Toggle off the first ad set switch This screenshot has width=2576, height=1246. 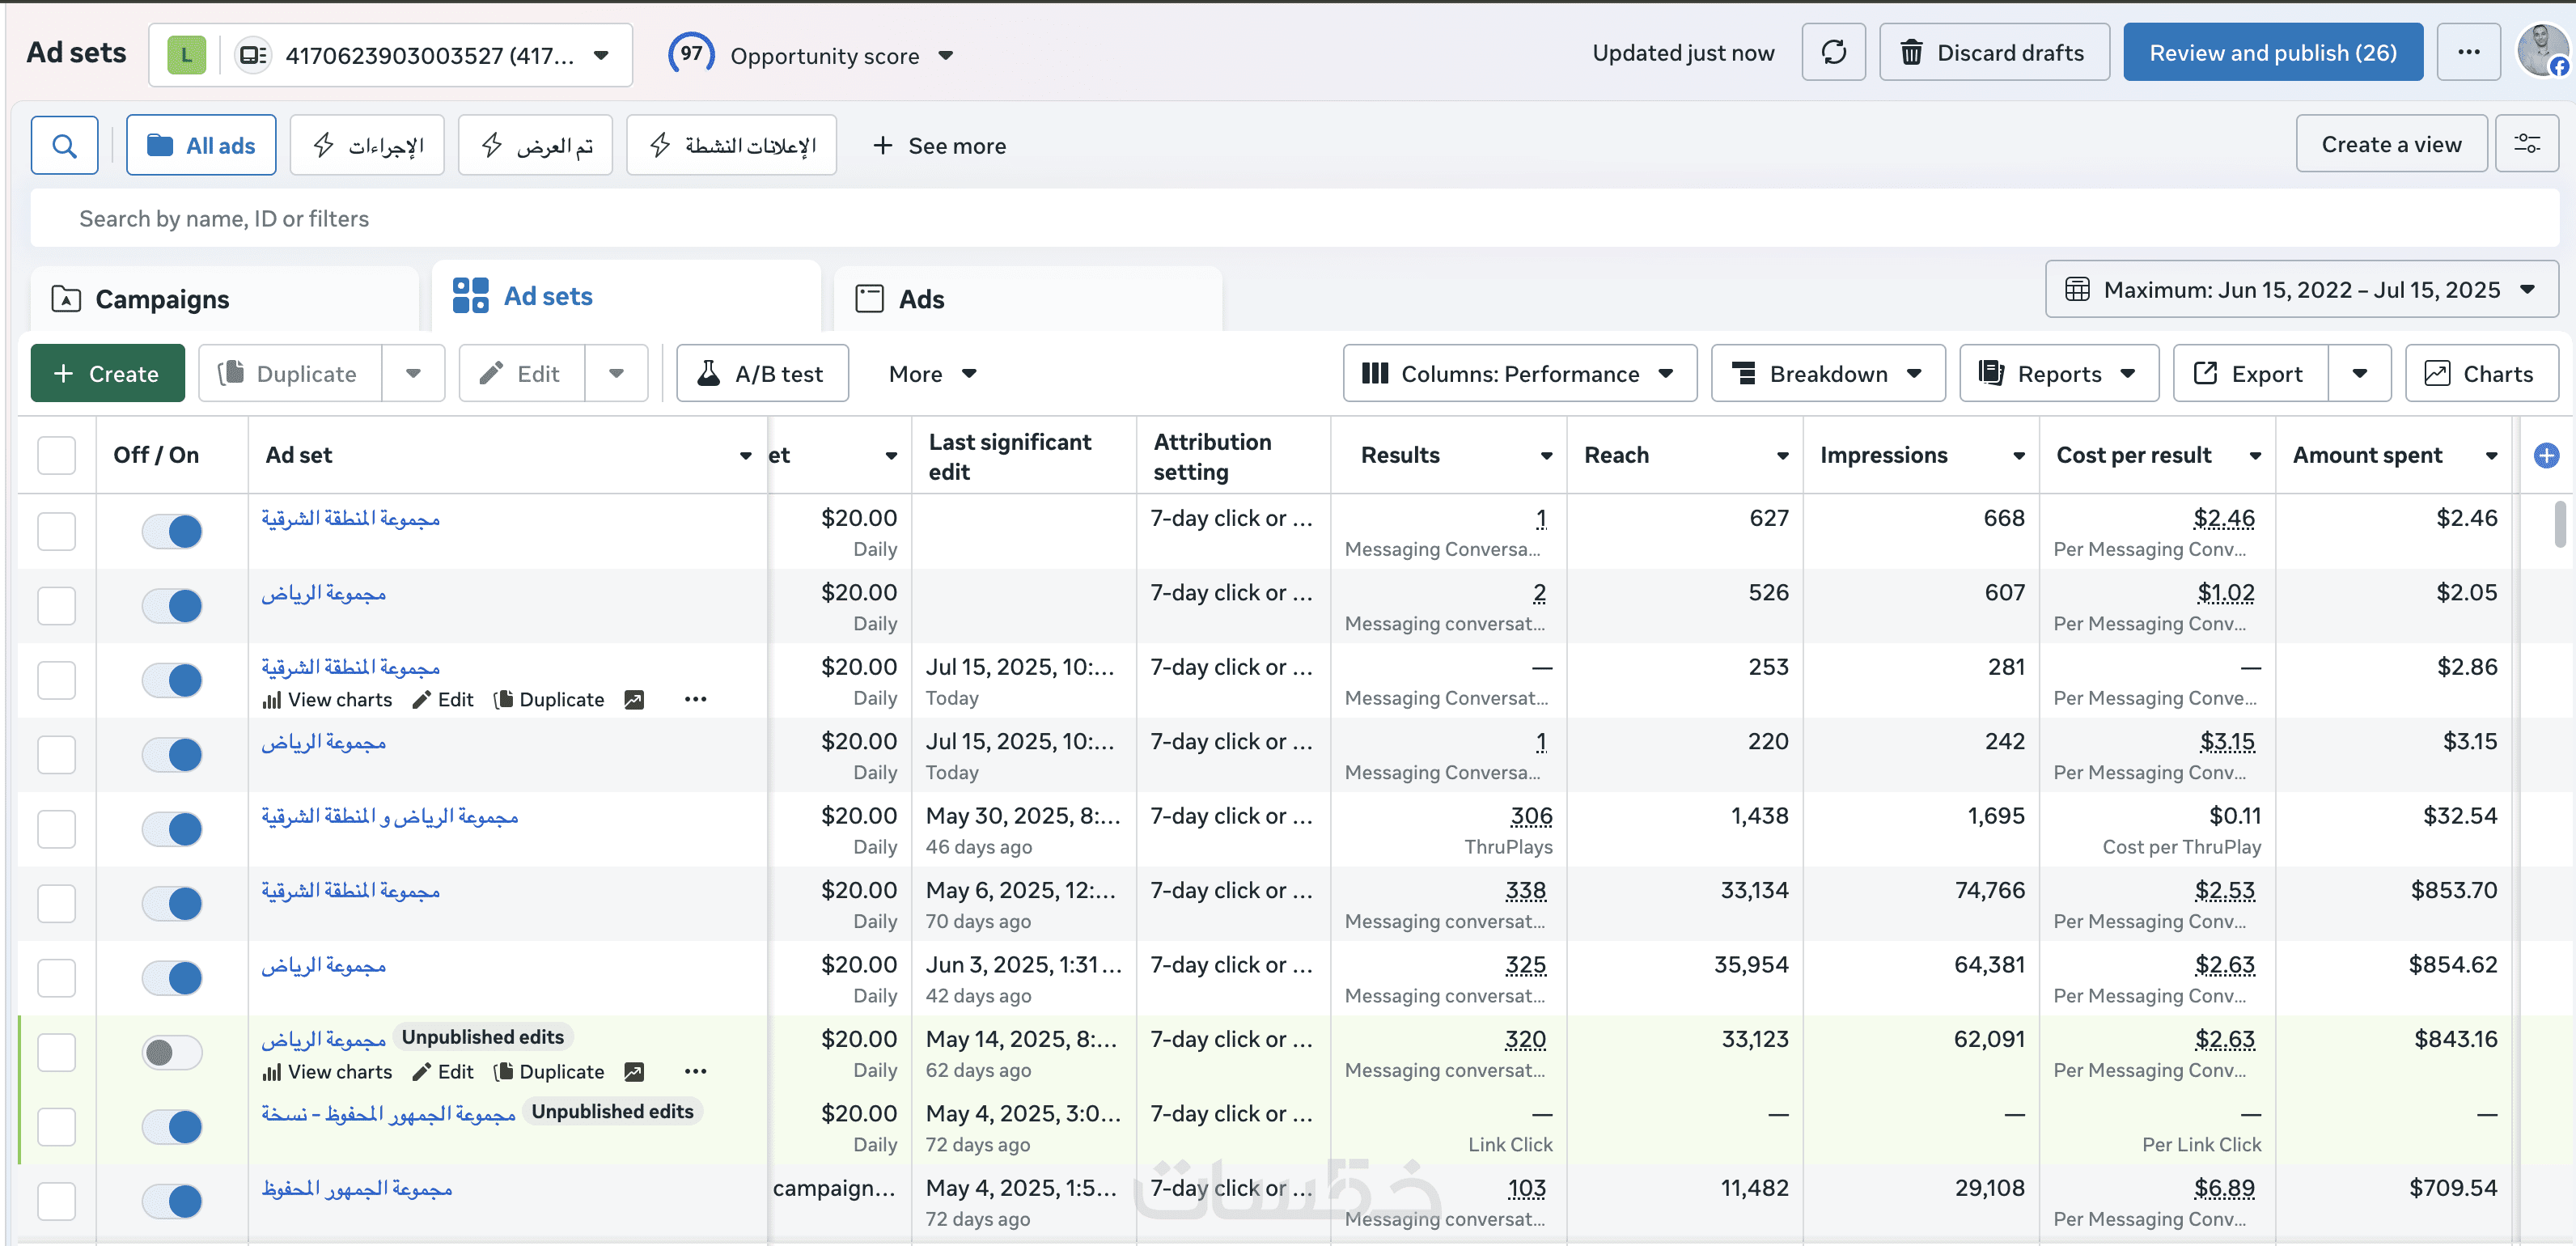[172, 531]
